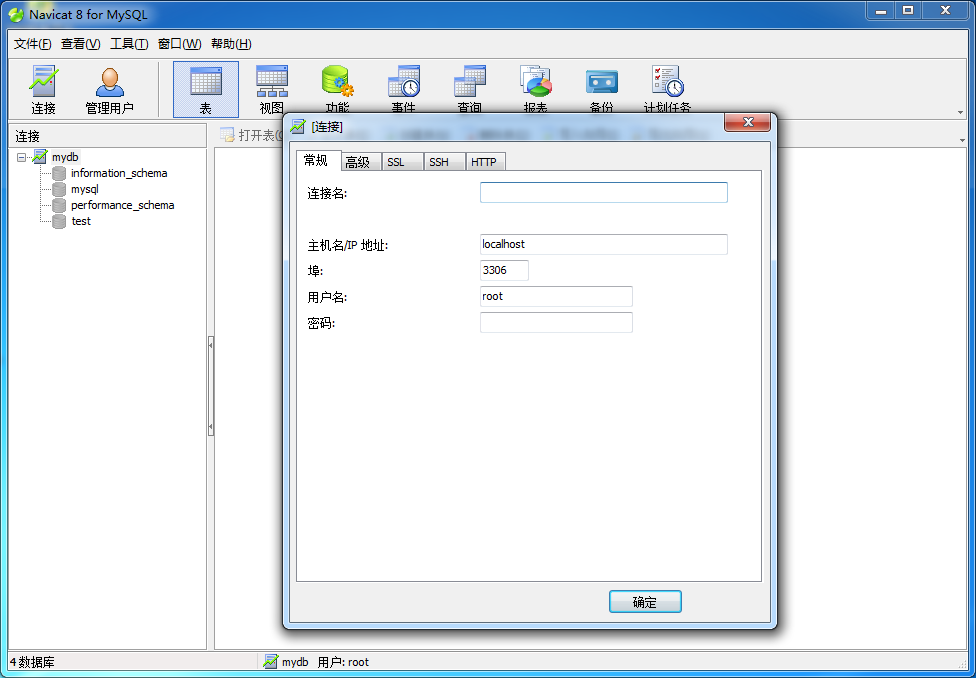Minimize the Navicat window
Viewport: 976px width, 678px height.
tap(881, 9)
